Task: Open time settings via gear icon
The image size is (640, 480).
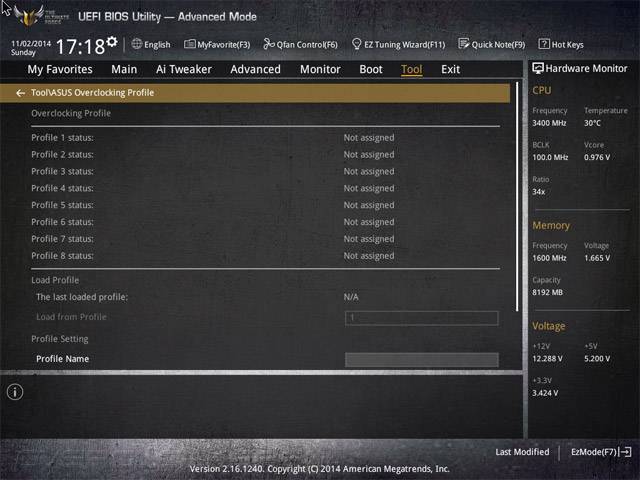Action: (x=112, y=42)
